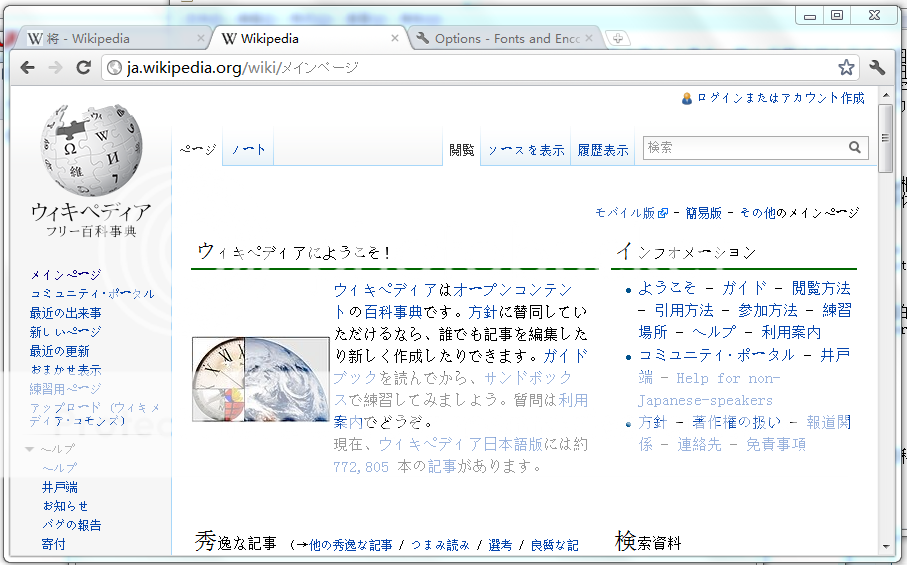Select the ページ tab

pyautogui.click(x=197, y=150)
